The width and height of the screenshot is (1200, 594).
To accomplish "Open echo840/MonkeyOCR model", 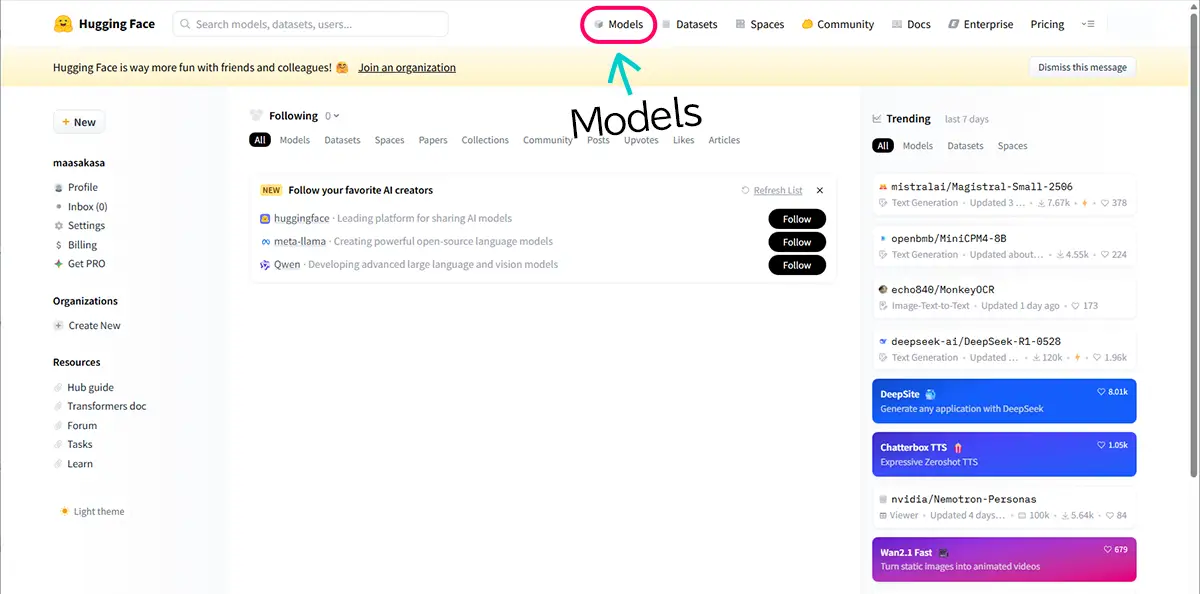I will coord(1004,297).
